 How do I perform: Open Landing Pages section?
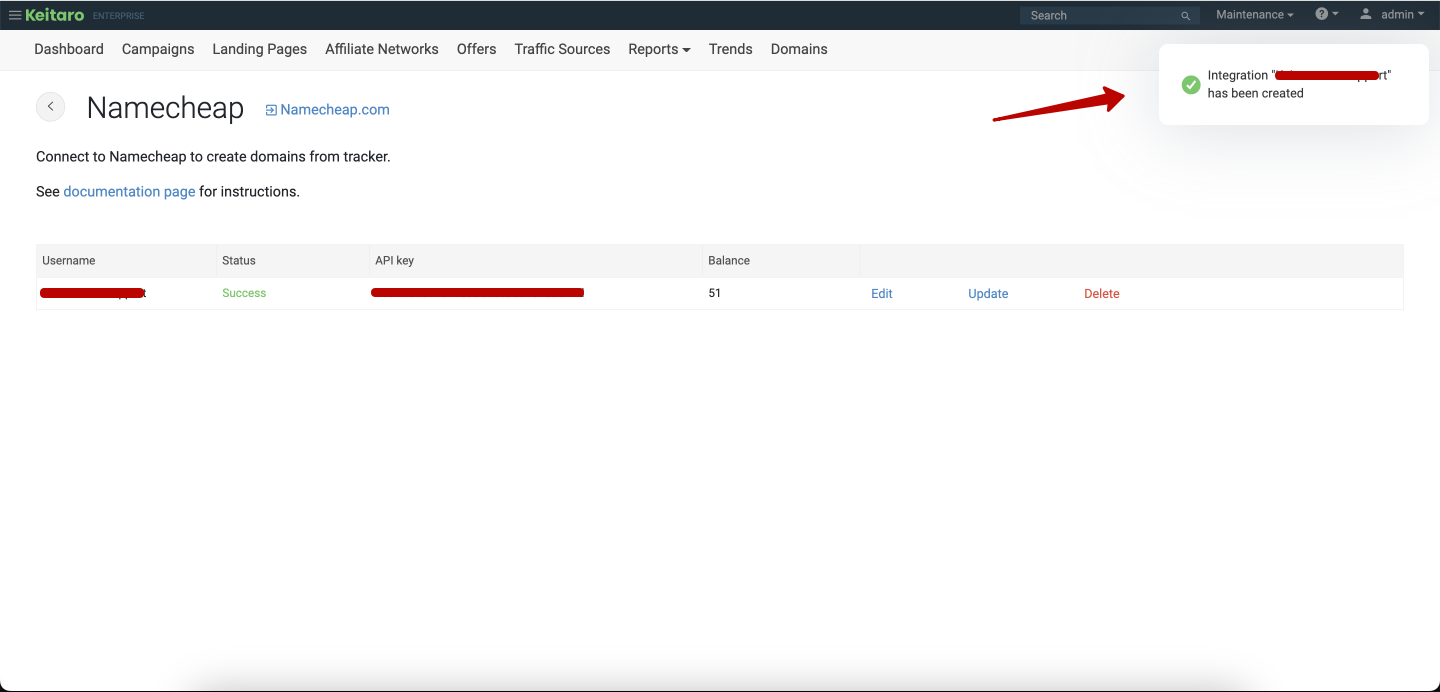coord(260,49)
